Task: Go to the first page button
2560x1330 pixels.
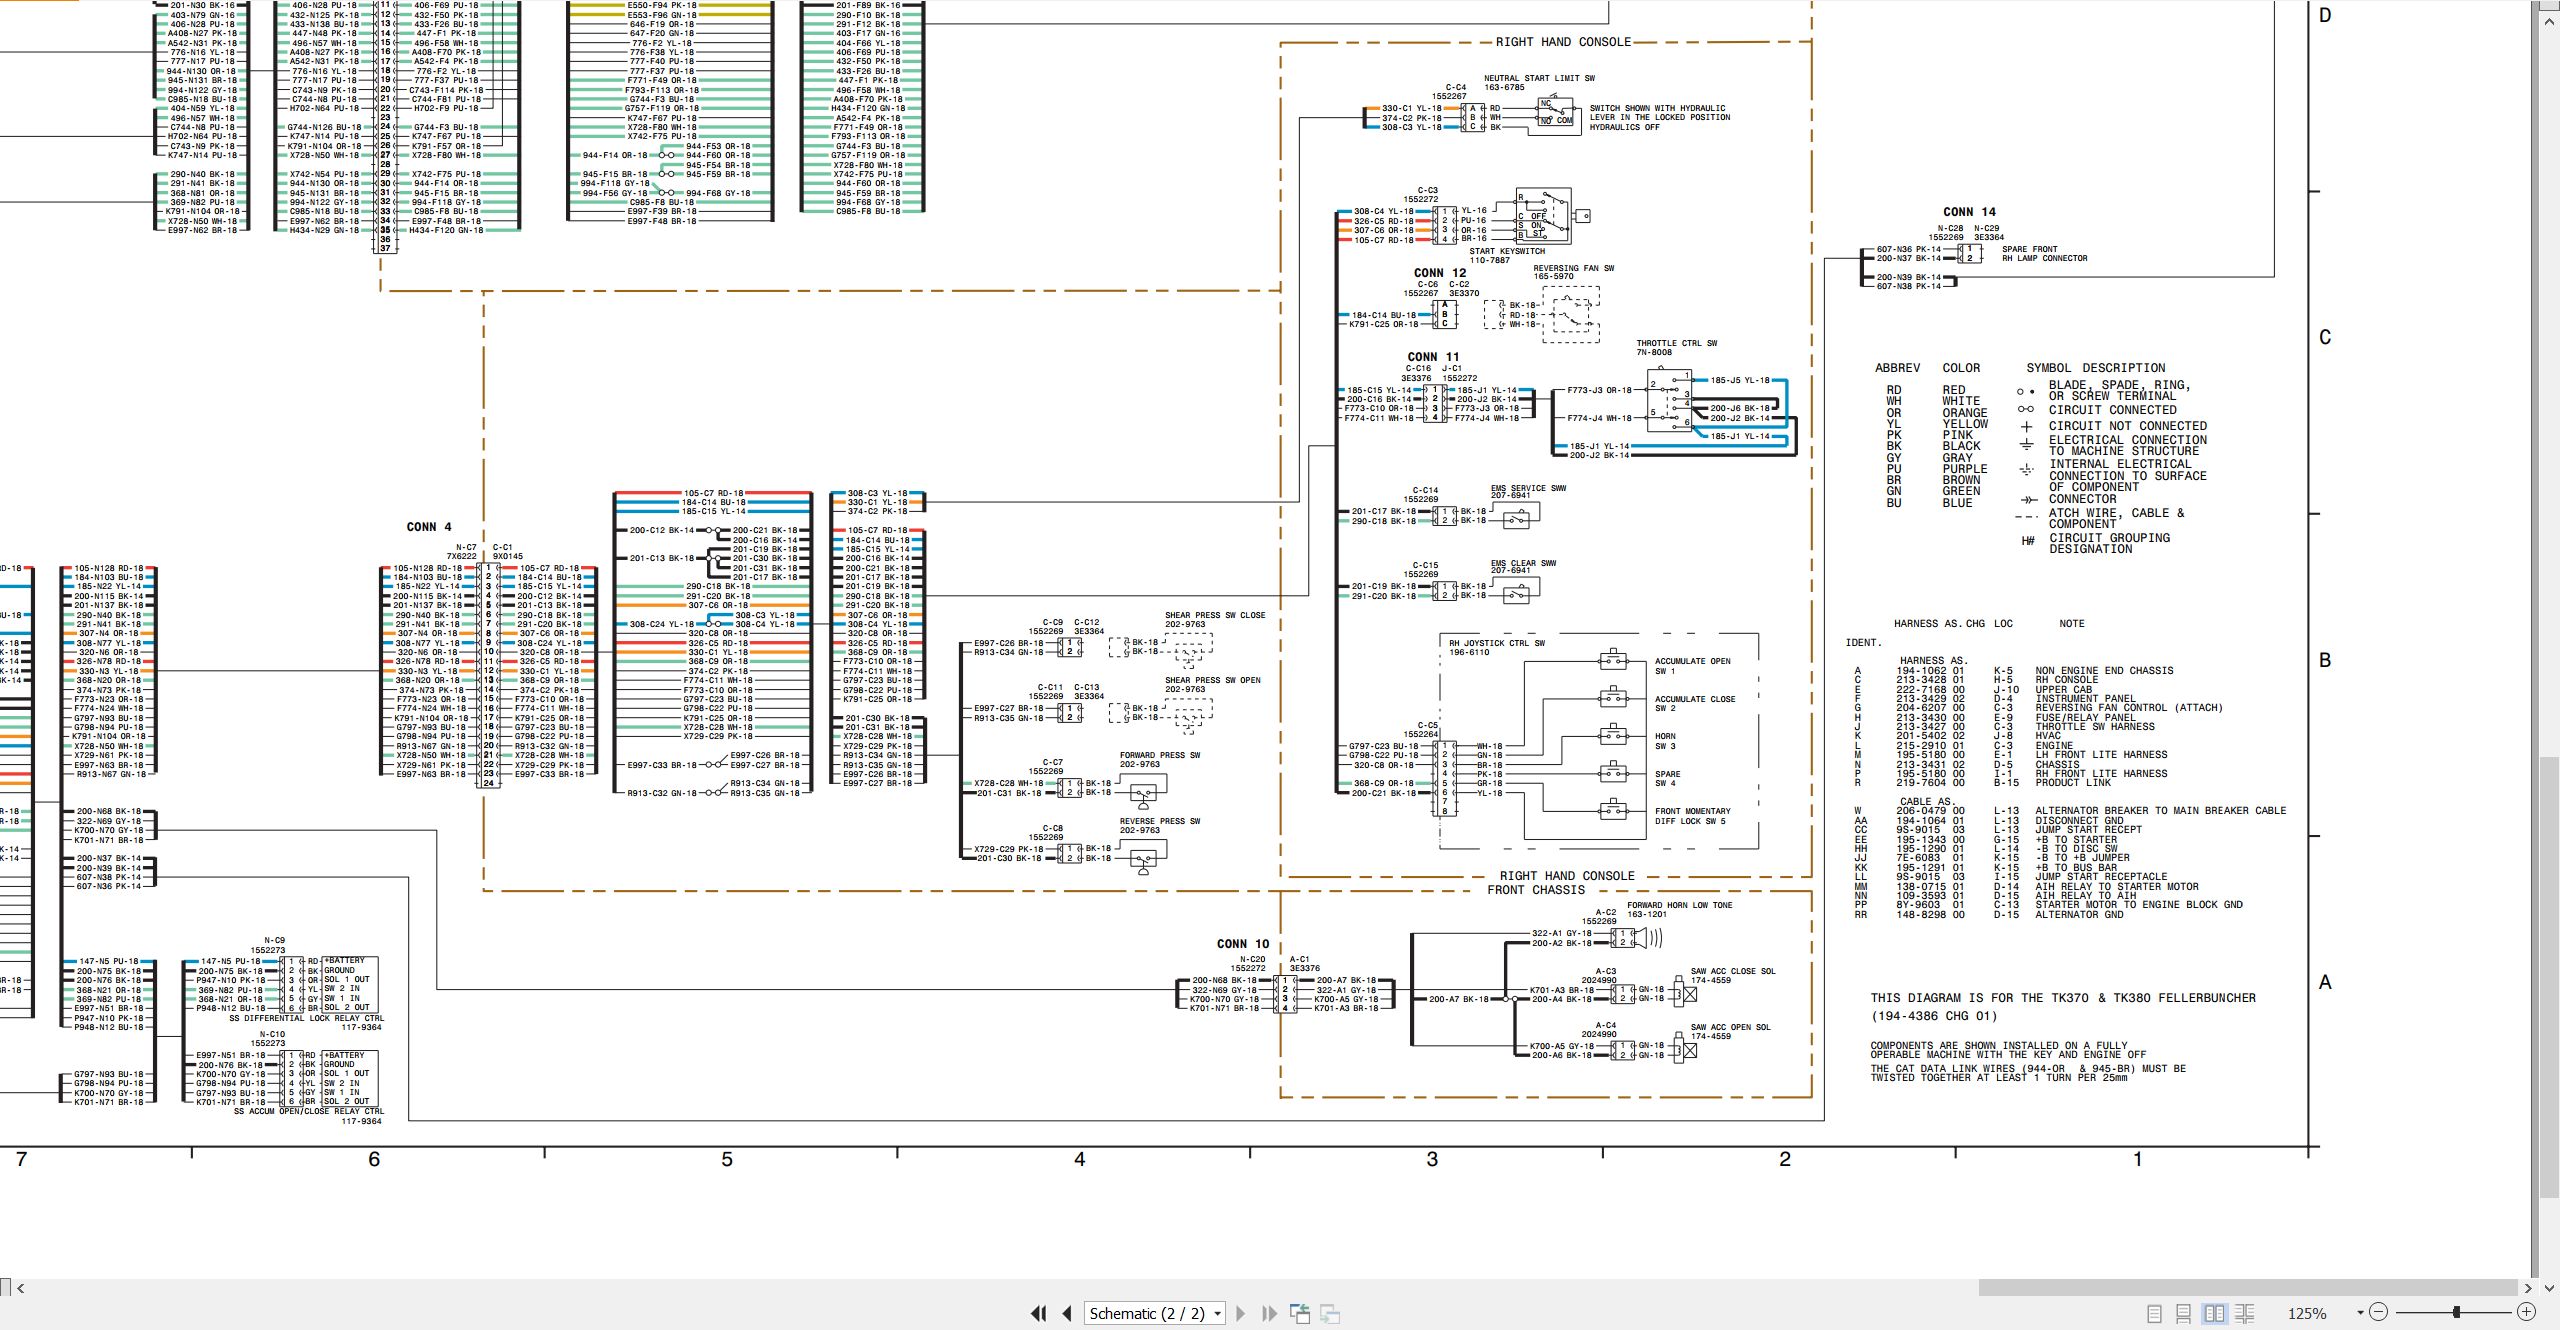Action: pos(1038,1313)
